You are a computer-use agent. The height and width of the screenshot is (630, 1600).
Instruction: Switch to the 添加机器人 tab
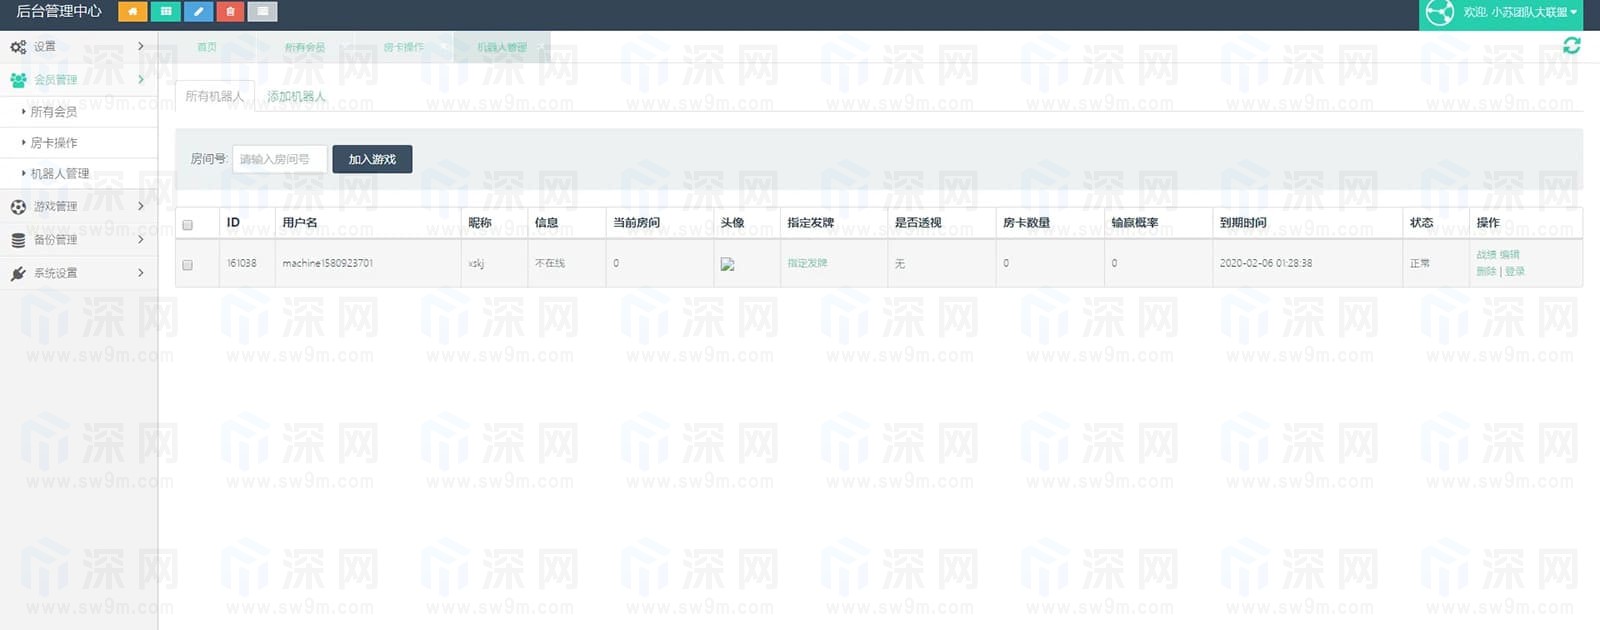[x=296, y=96]
